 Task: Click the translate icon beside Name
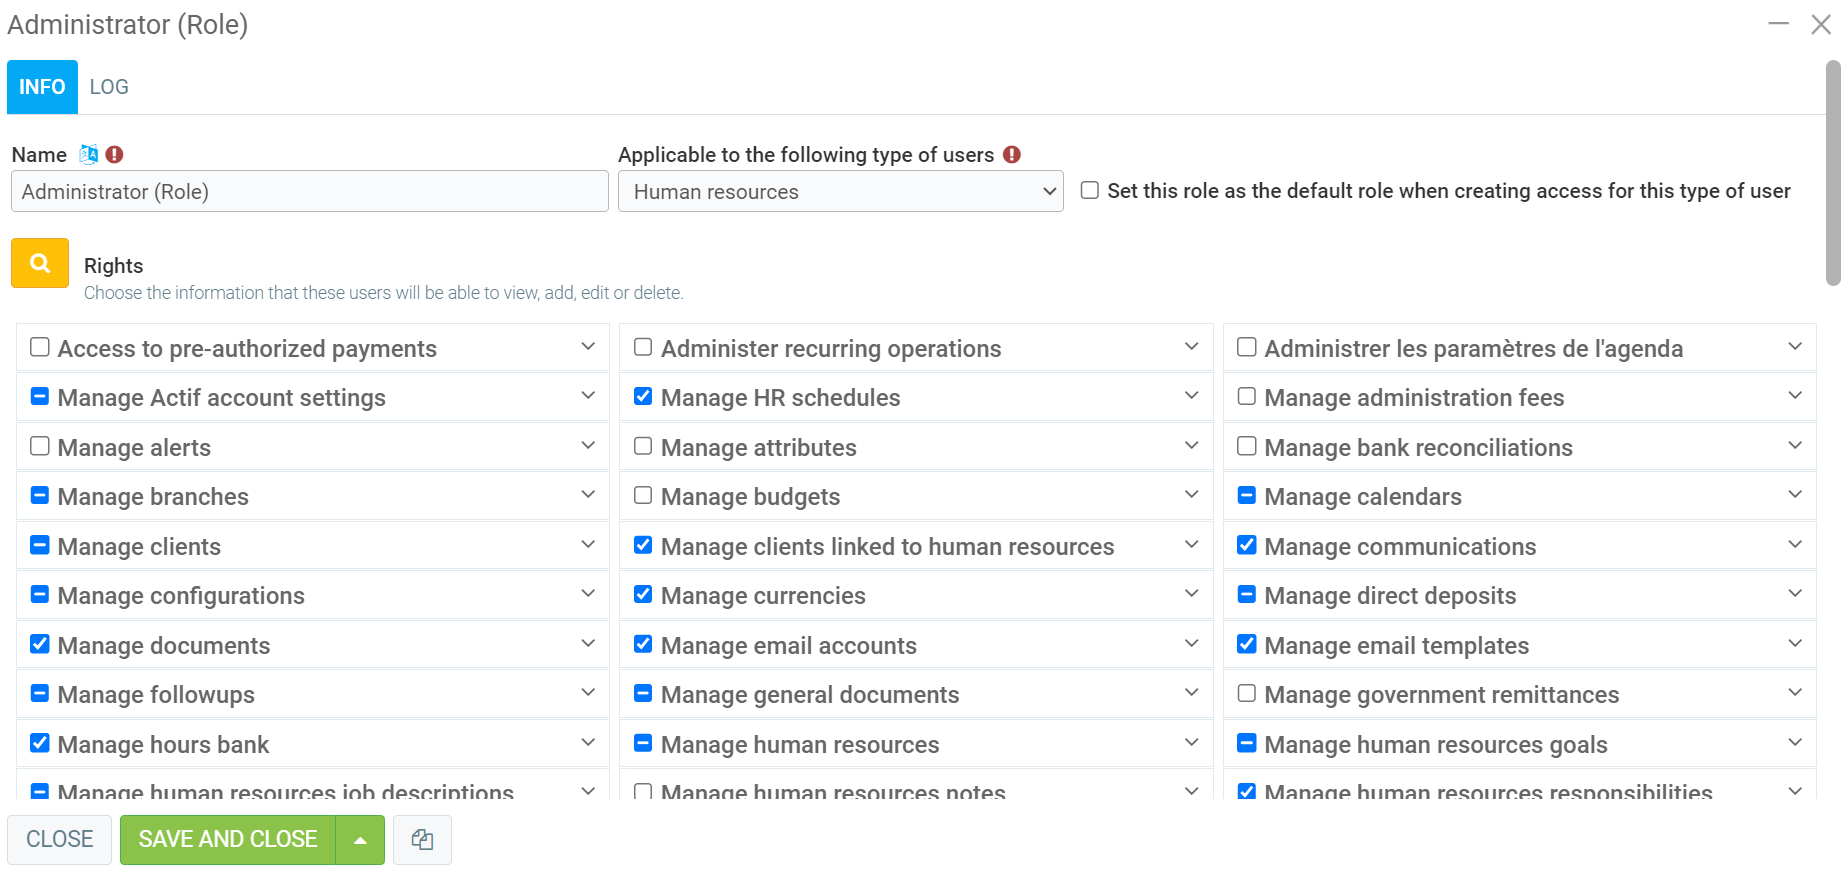click(x=89, y=154)
